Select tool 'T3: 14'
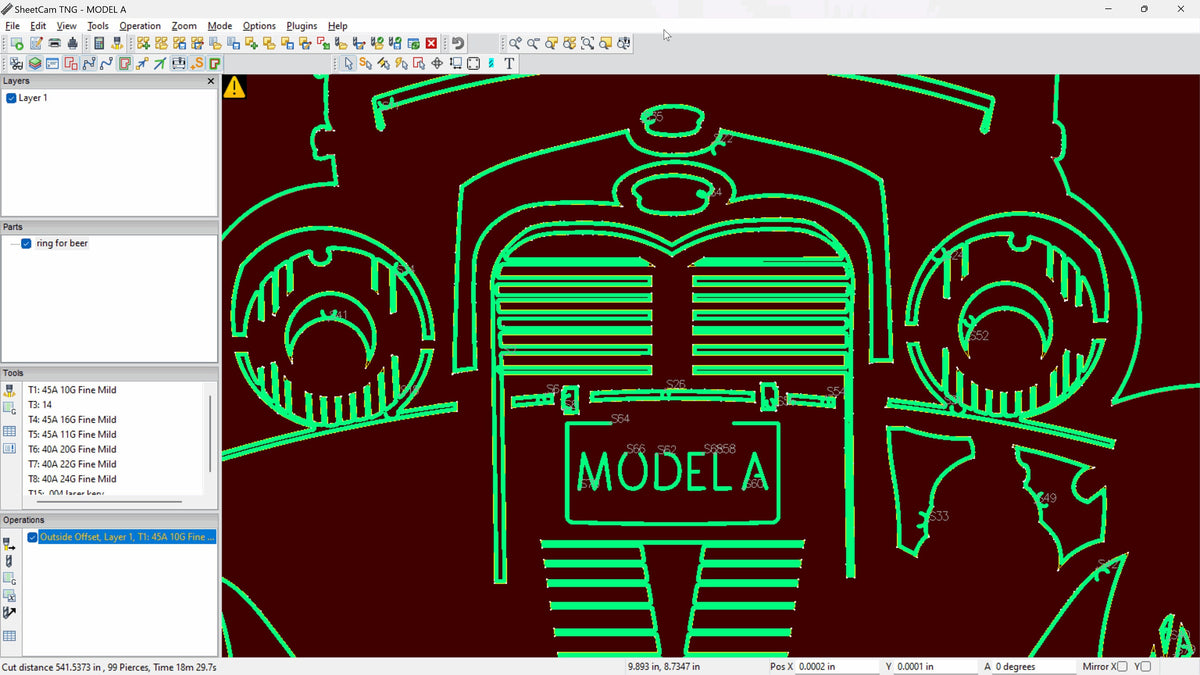The width and height of the screenshot is (1200, 675). (40, 405)
